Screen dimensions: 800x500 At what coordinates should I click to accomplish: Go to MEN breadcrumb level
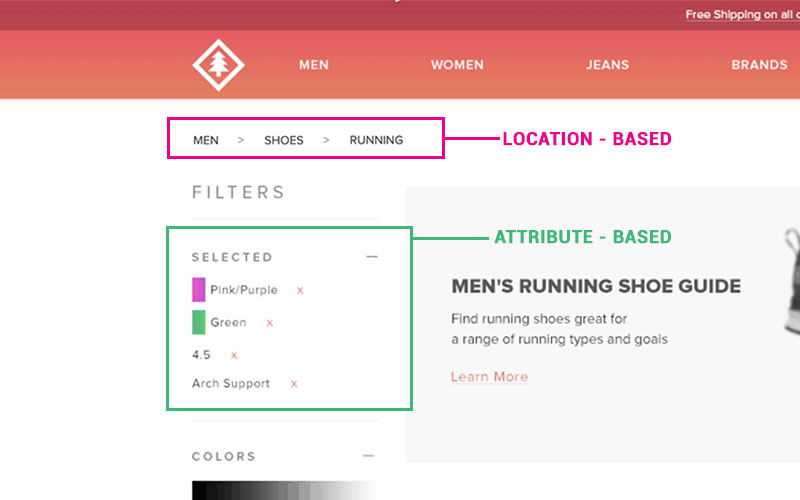[206, 140]
